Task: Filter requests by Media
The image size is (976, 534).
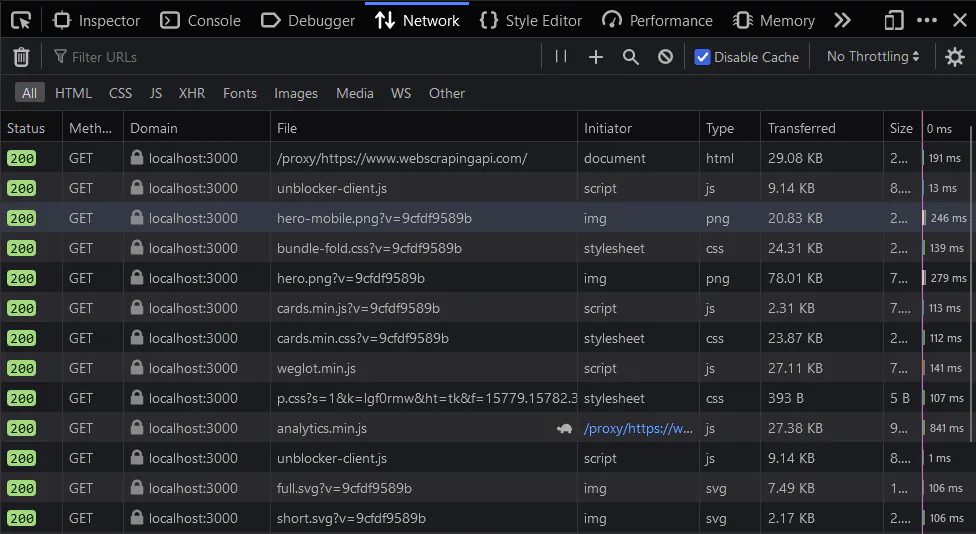Action: [355, 93]
